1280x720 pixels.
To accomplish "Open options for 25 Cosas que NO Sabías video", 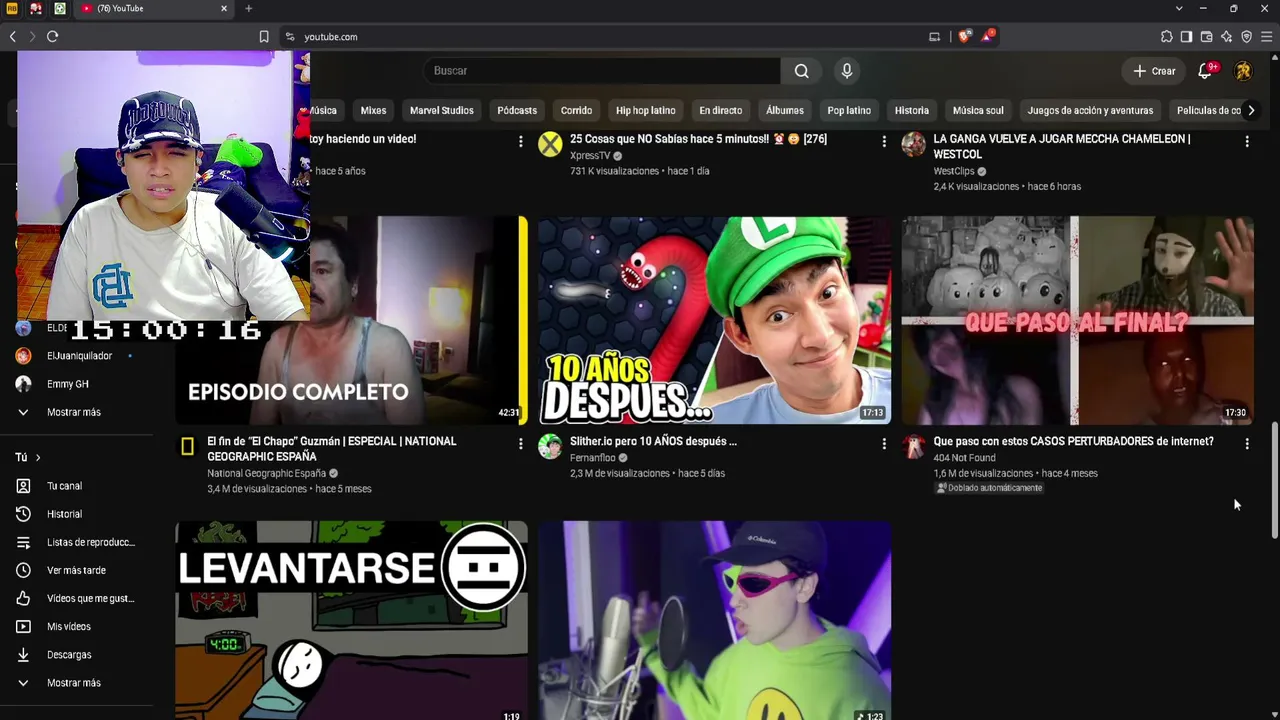I will [x=884, y=142].
